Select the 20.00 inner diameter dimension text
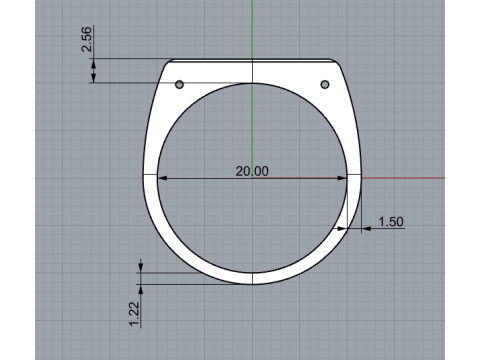Viewport: 480px width, 360px height. tap(252, 171)
